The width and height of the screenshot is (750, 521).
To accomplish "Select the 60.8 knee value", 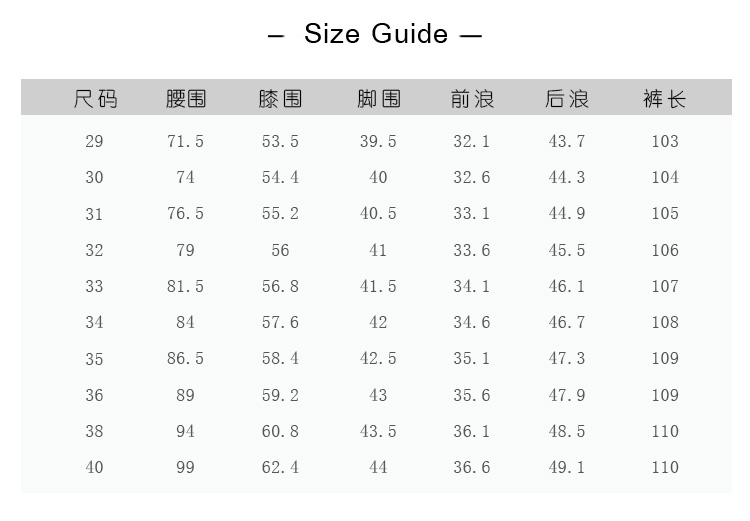I will coord(280,432).
